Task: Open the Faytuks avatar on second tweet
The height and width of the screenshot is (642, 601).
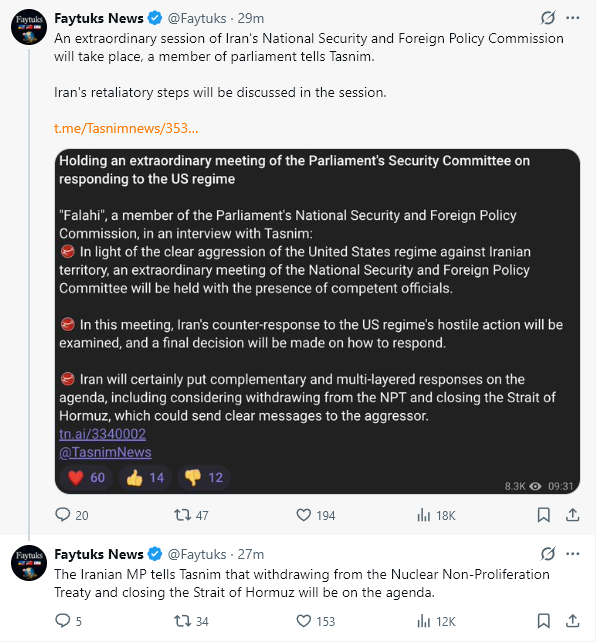Action: tap(29, 563)
